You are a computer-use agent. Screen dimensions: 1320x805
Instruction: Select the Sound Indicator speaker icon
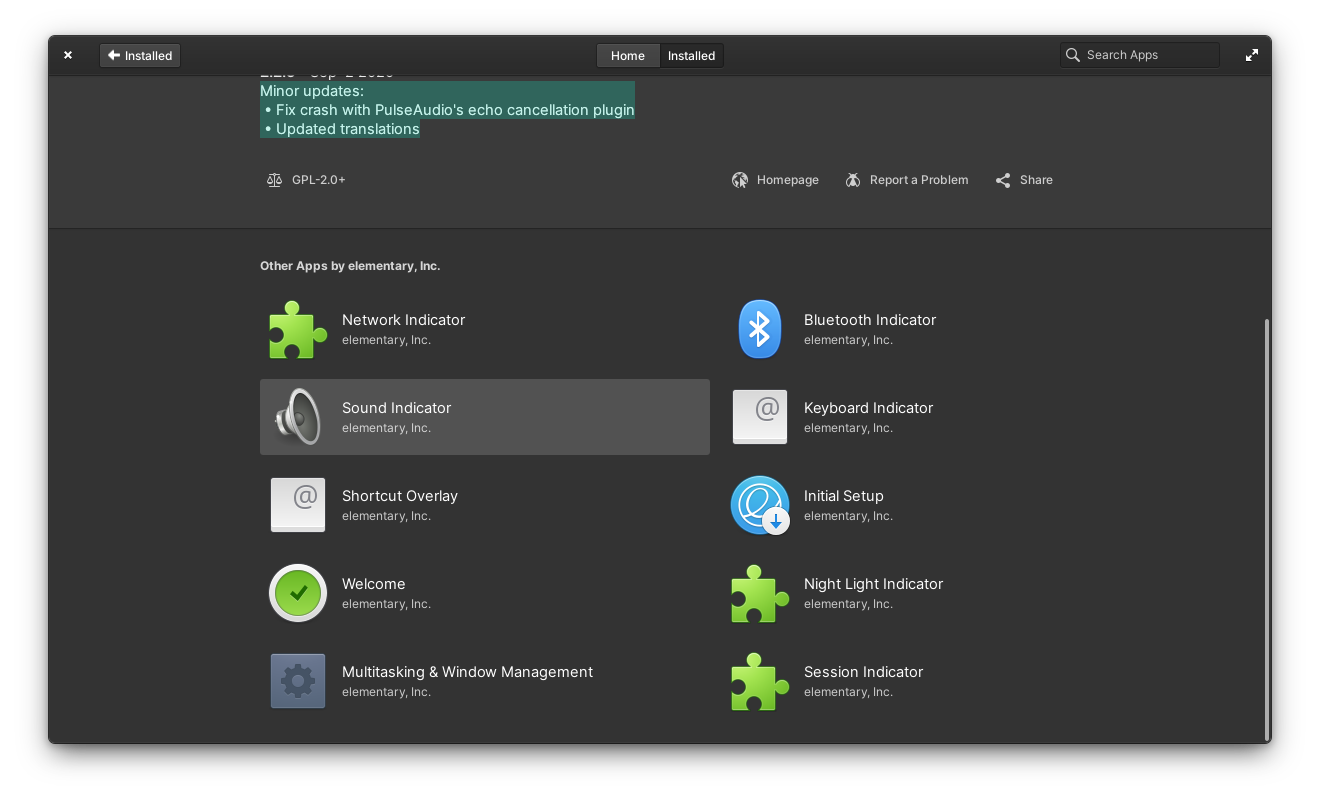tap(297, 417)
